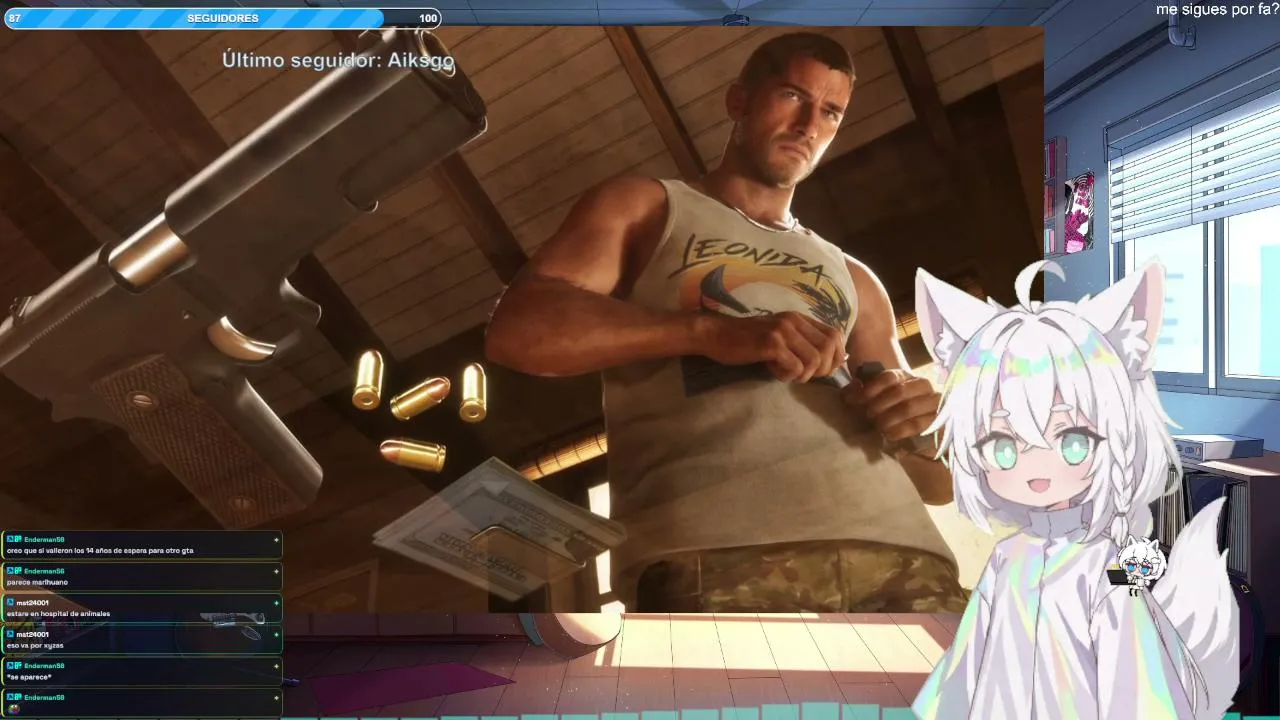Click username mat24001 above "estare en hospital"
The height and width of the screenshot is (720, 1280).
[32, 603]
